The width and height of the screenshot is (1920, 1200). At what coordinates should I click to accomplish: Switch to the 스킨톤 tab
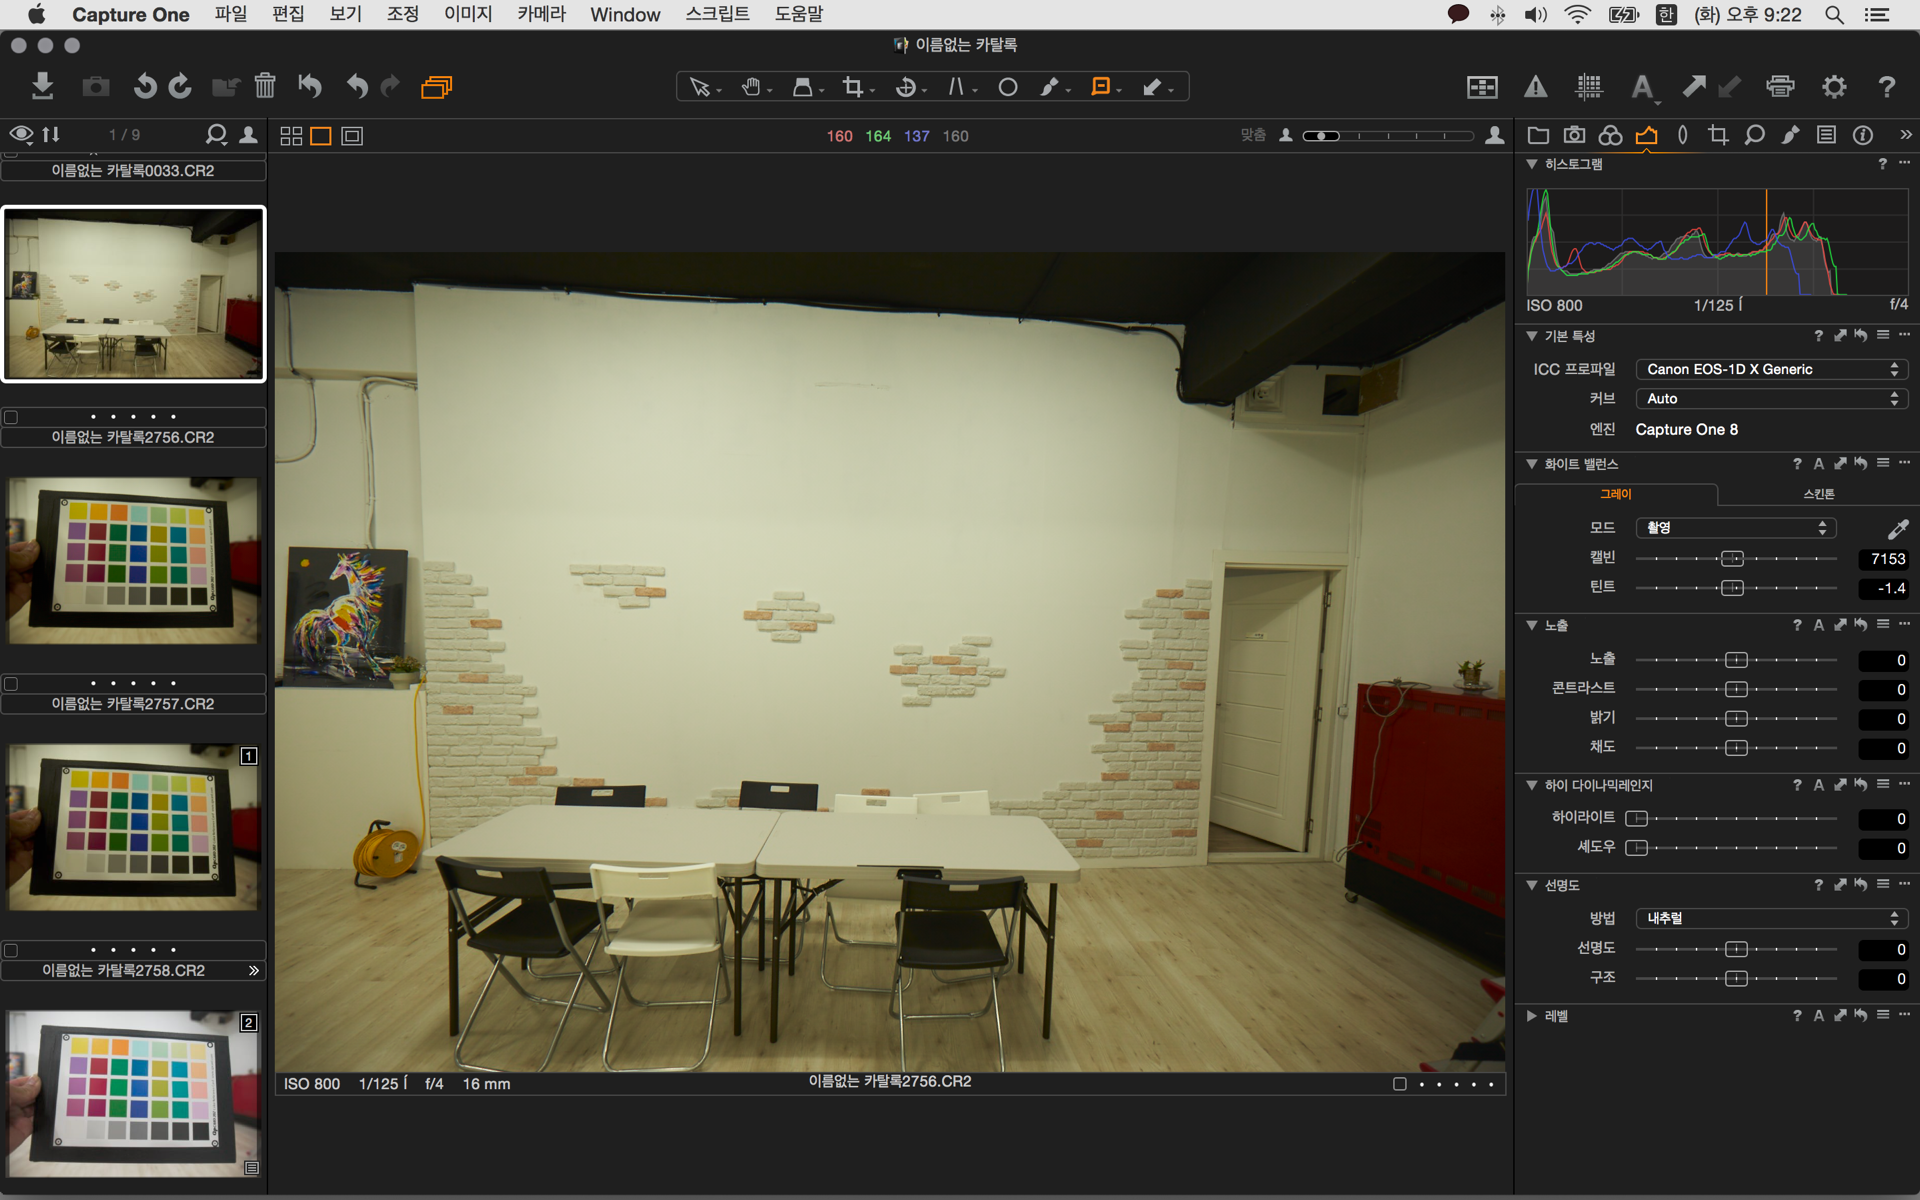coord(1818,494)
